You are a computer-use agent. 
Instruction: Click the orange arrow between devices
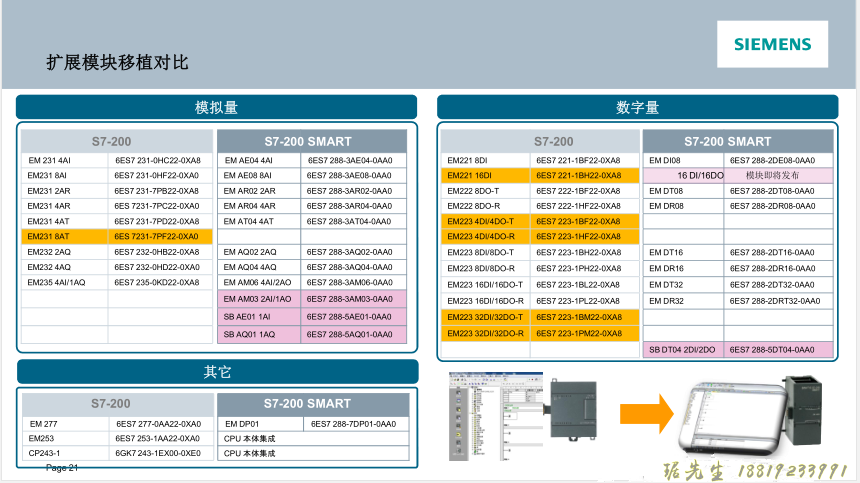click(647, 414)
